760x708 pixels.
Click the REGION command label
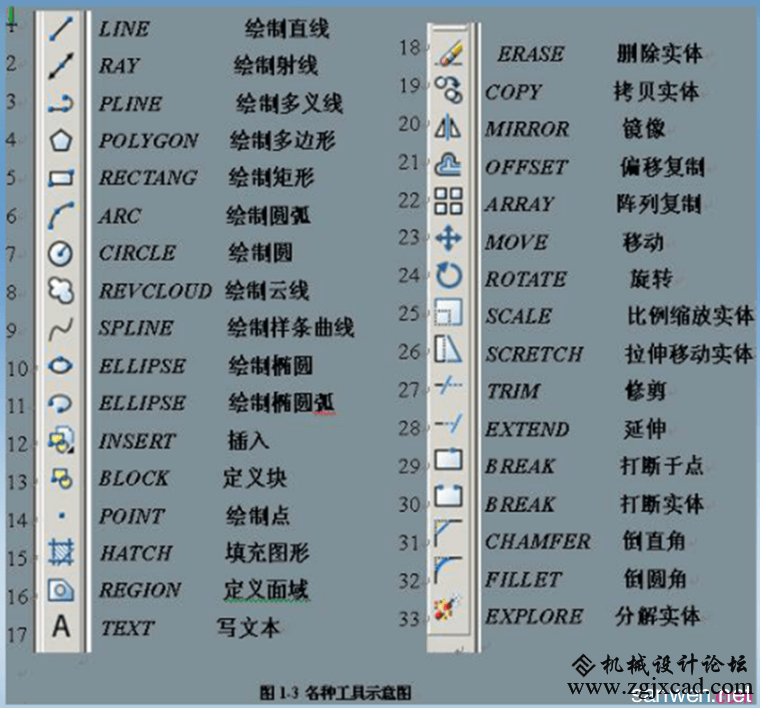(x=140, y=590)
